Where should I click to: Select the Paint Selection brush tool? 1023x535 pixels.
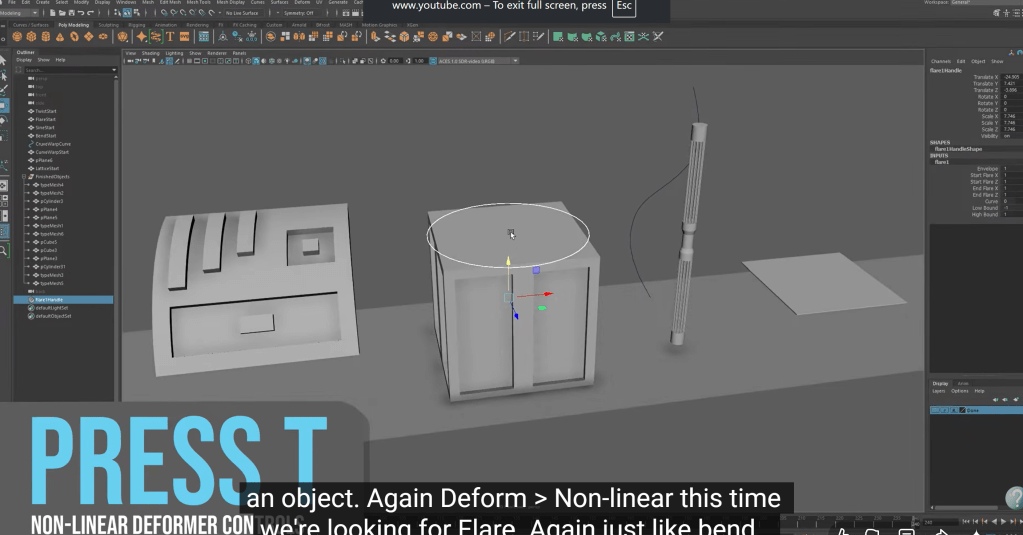pos(4,90)
